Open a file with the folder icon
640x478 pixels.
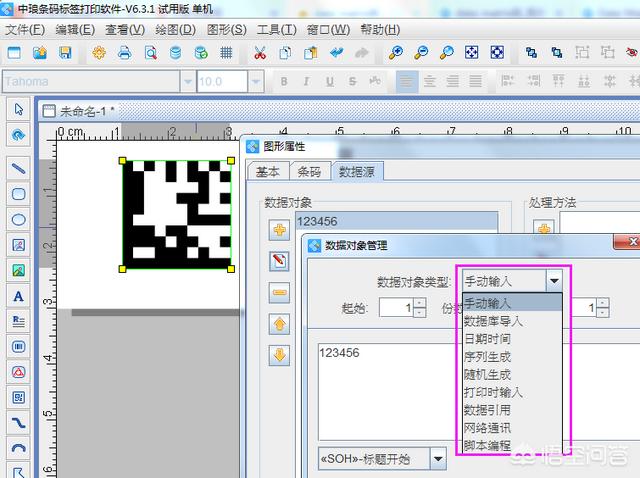pos(40,53)
